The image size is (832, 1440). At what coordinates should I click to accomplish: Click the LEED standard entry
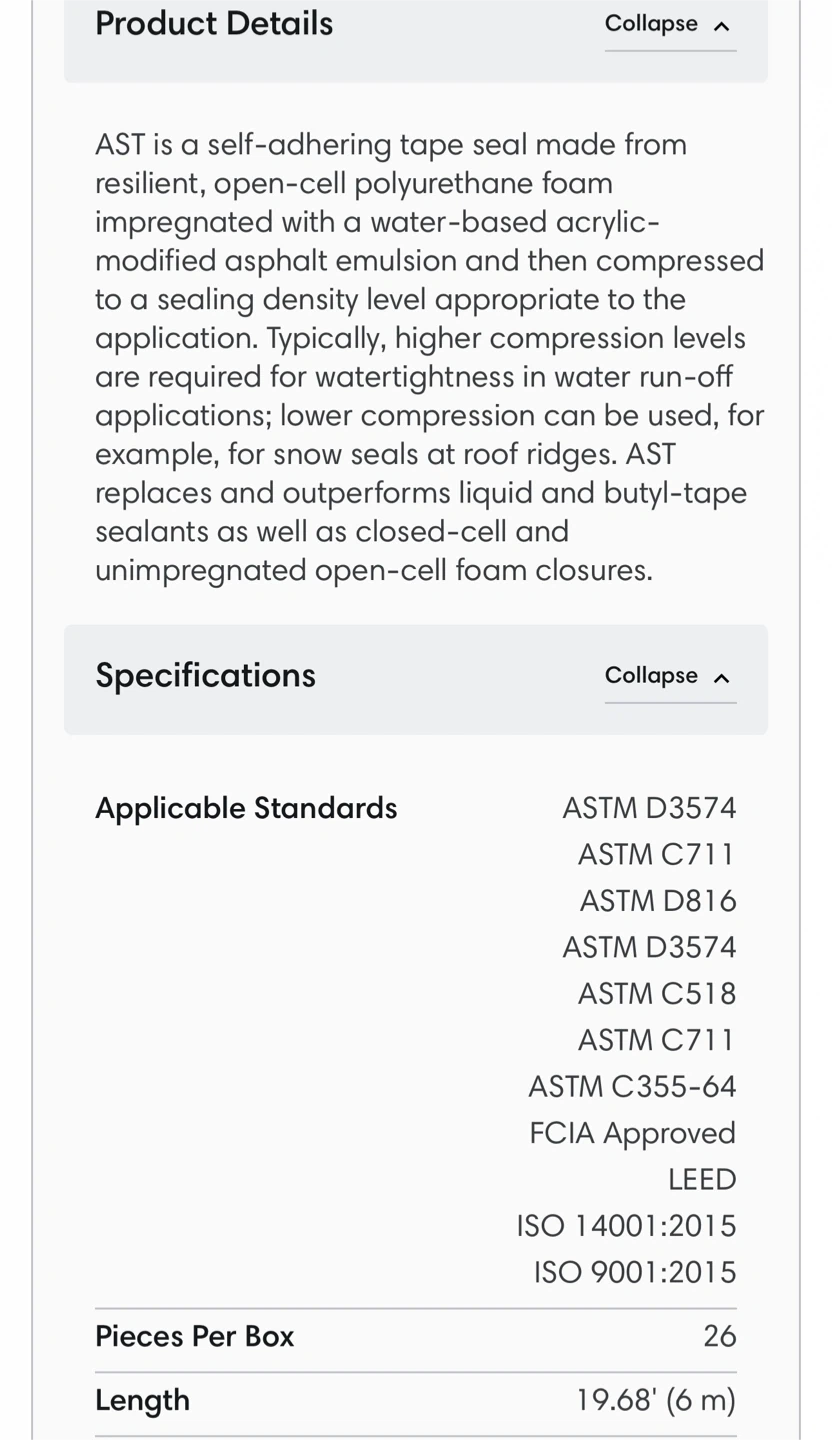pyautogui.click(x=702, y=1180)
